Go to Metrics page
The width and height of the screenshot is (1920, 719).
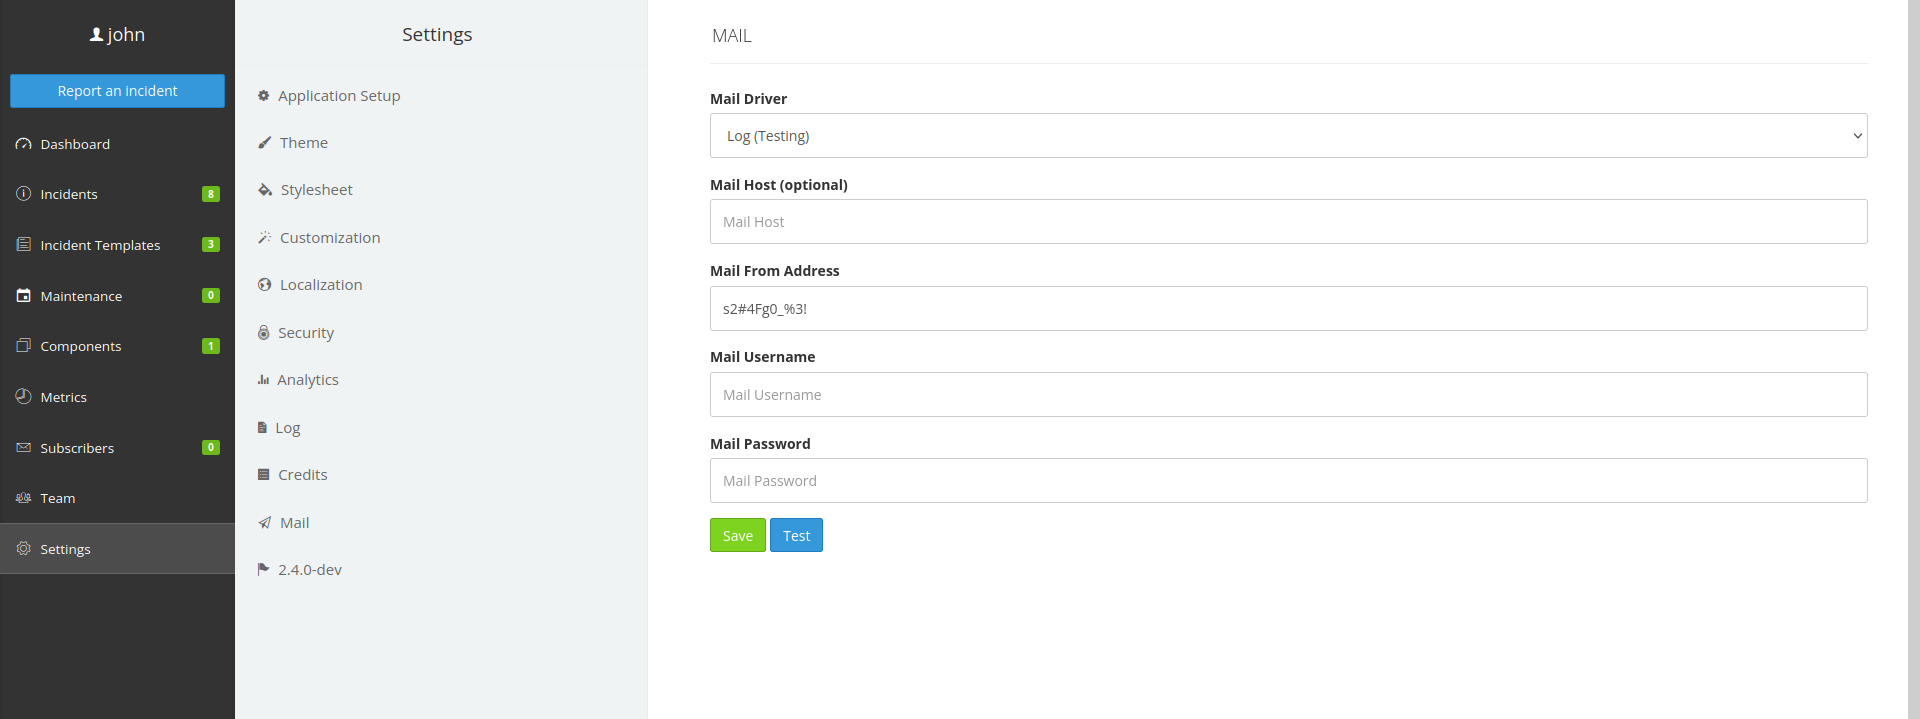pos(117,397)
